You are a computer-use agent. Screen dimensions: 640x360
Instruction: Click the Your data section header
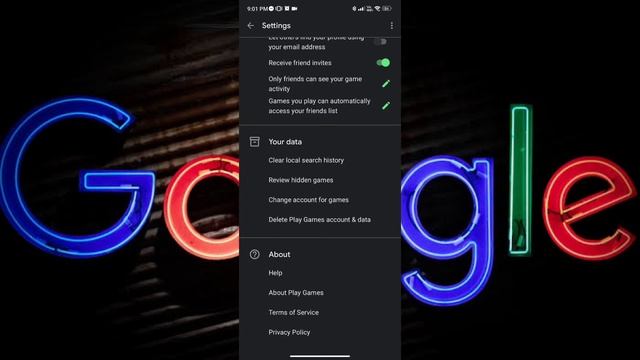pyautogui.click(x=285, y=142)
